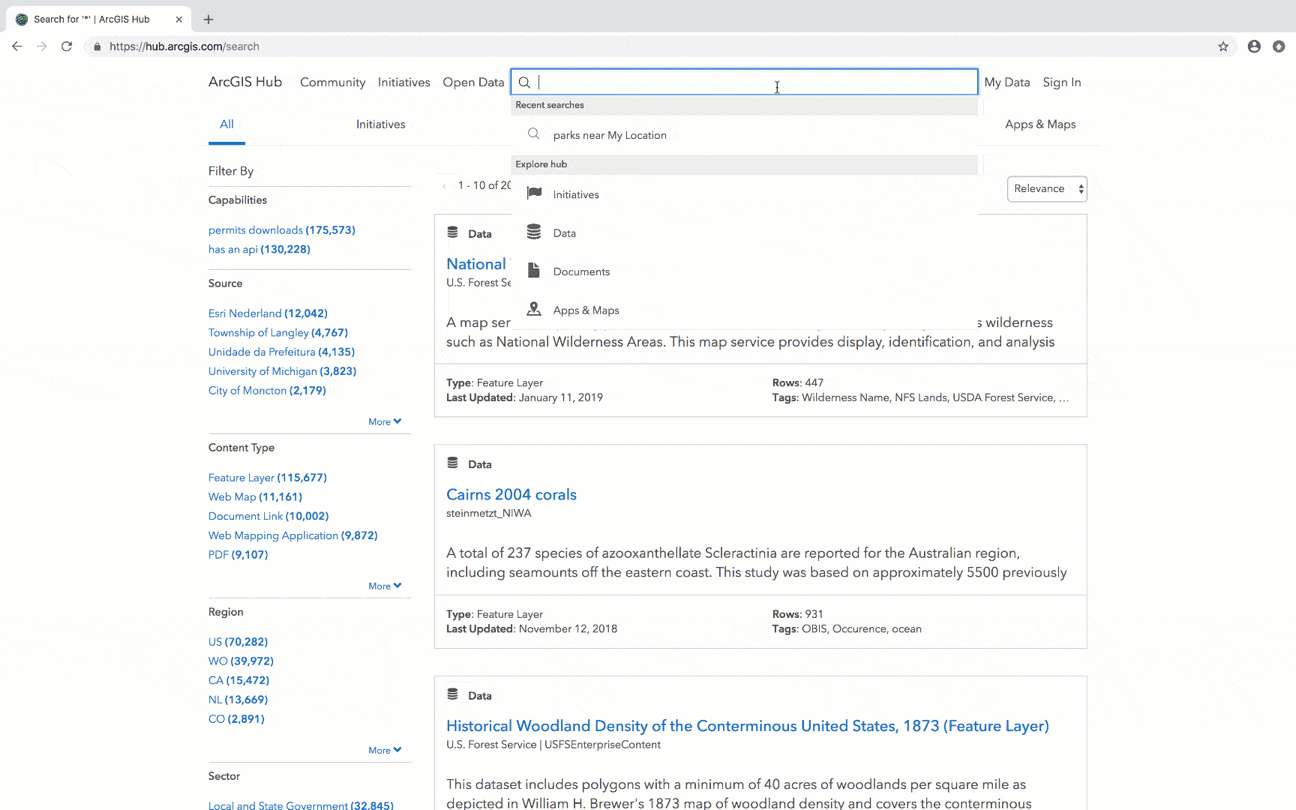
Task: Click the flag icon beside Initiatives suggestion
Action: pyautogui.click(x=533, y=193)
